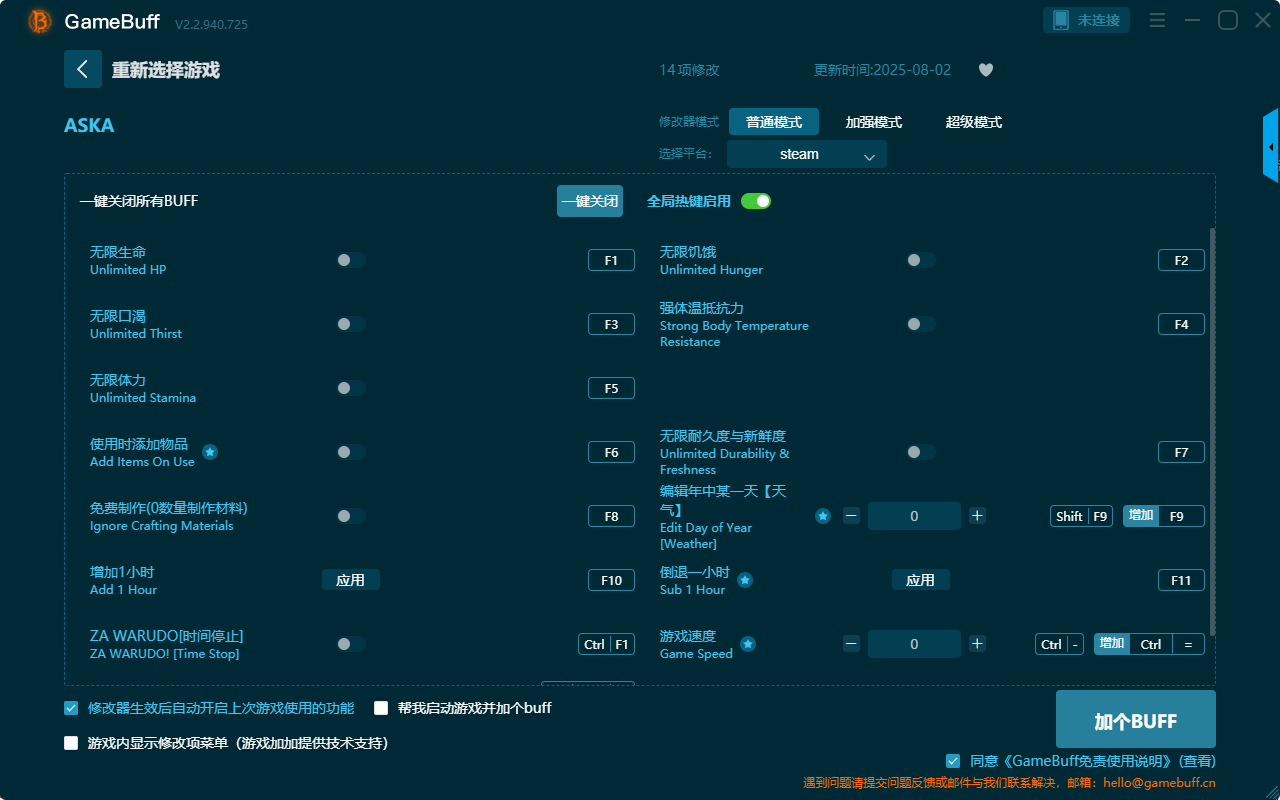Image resolution: width=1280 pixels, height=800 pixels.
Task: Open the steam platform dropdown
Action: [807, 154]
